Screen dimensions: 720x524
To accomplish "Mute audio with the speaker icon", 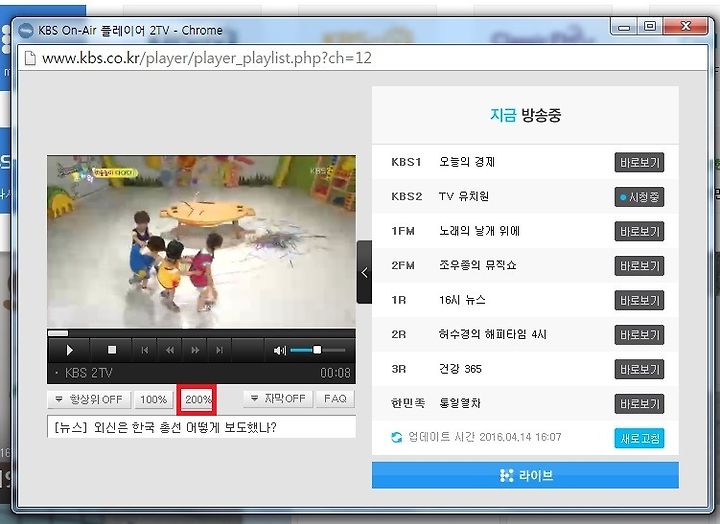I will 279,351.
